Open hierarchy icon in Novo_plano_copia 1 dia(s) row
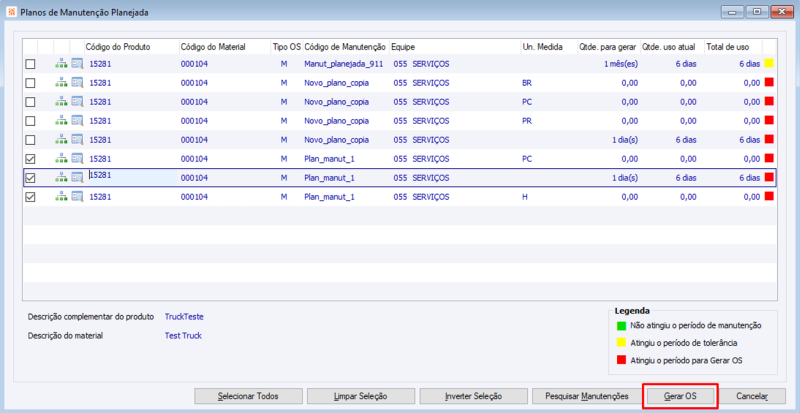The height and width of the screenshot is (413, 800). pos(61,139)
